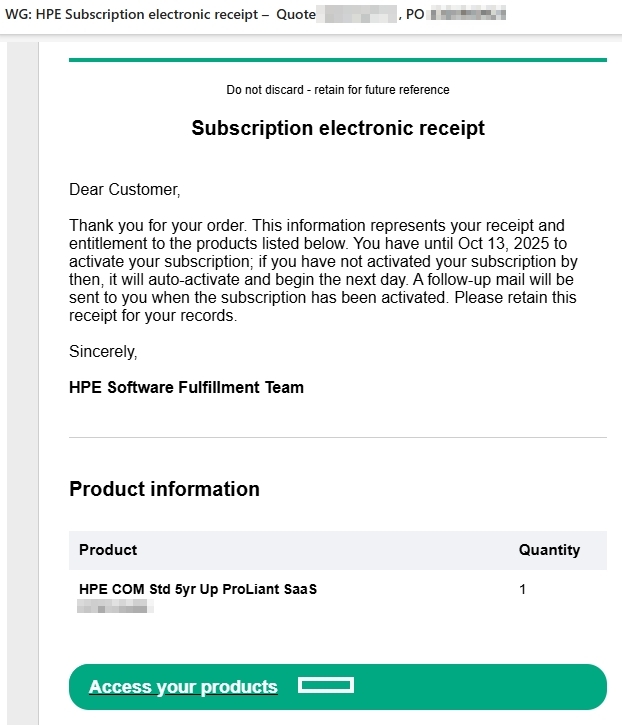Click blurred SKU below product name
This screenshot has width=622, height=725.
[x=113, y=606]
